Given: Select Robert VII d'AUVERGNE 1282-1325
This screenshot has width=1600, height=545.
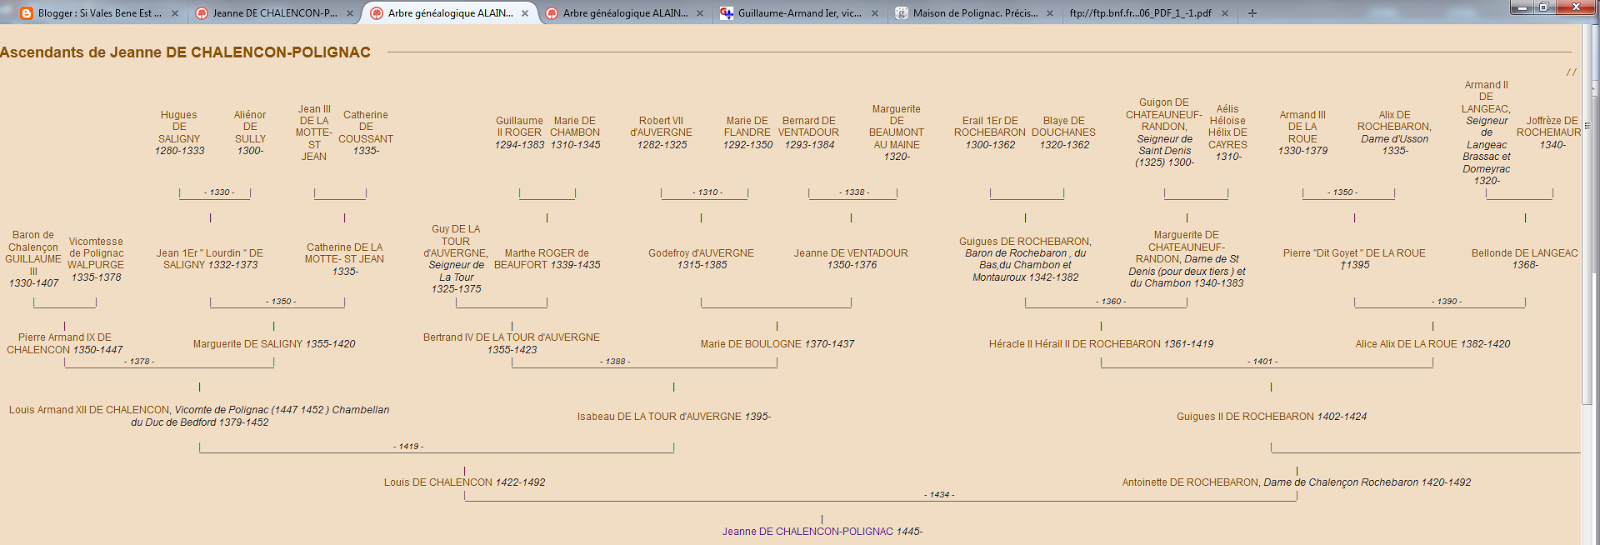Looking at the screenshot, I should pos(661,133).
